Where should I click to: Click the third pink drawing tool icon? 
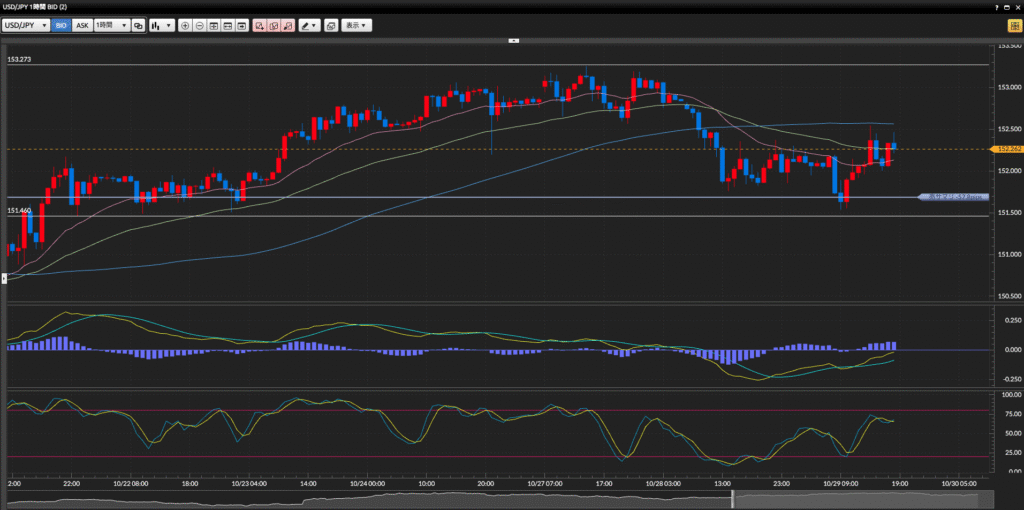pyautogui.click(x=288, y=25)
